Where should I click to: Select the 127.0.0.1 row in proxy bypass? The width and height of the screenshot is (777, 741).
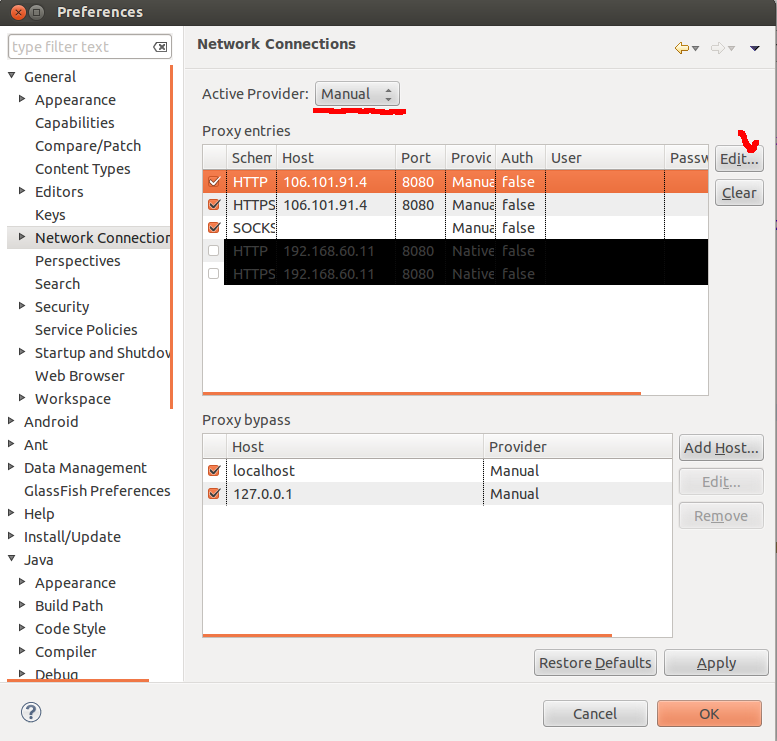click(x=438, y=494)
